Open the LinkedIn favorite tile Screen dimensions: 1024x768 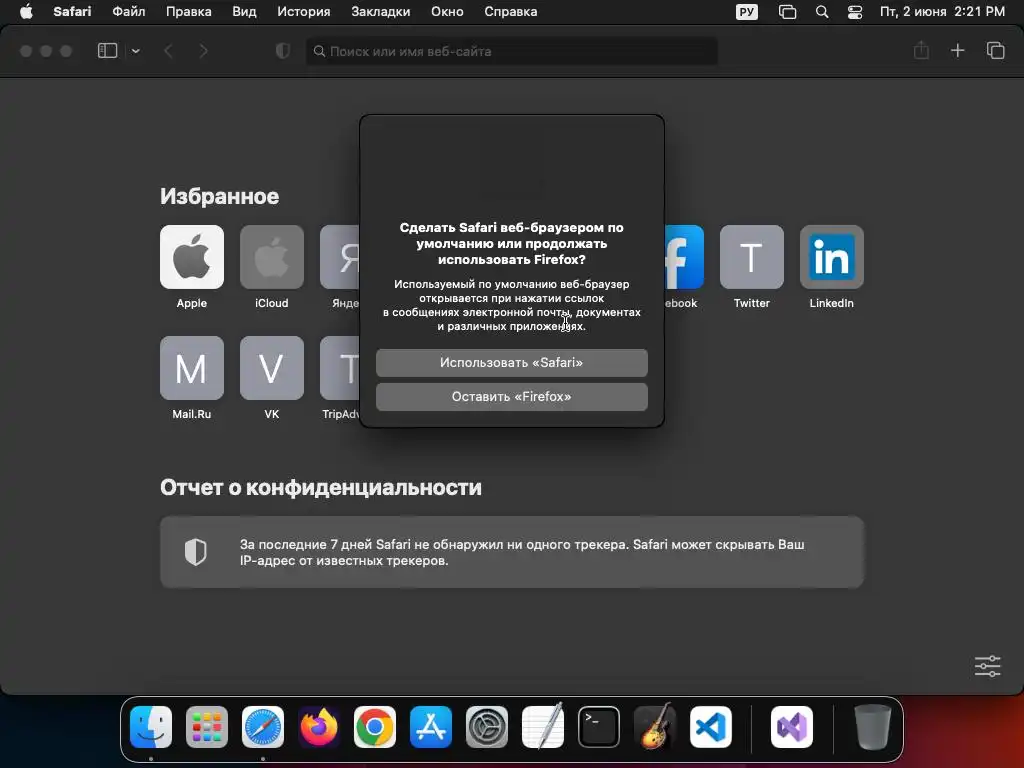(831, 257)
